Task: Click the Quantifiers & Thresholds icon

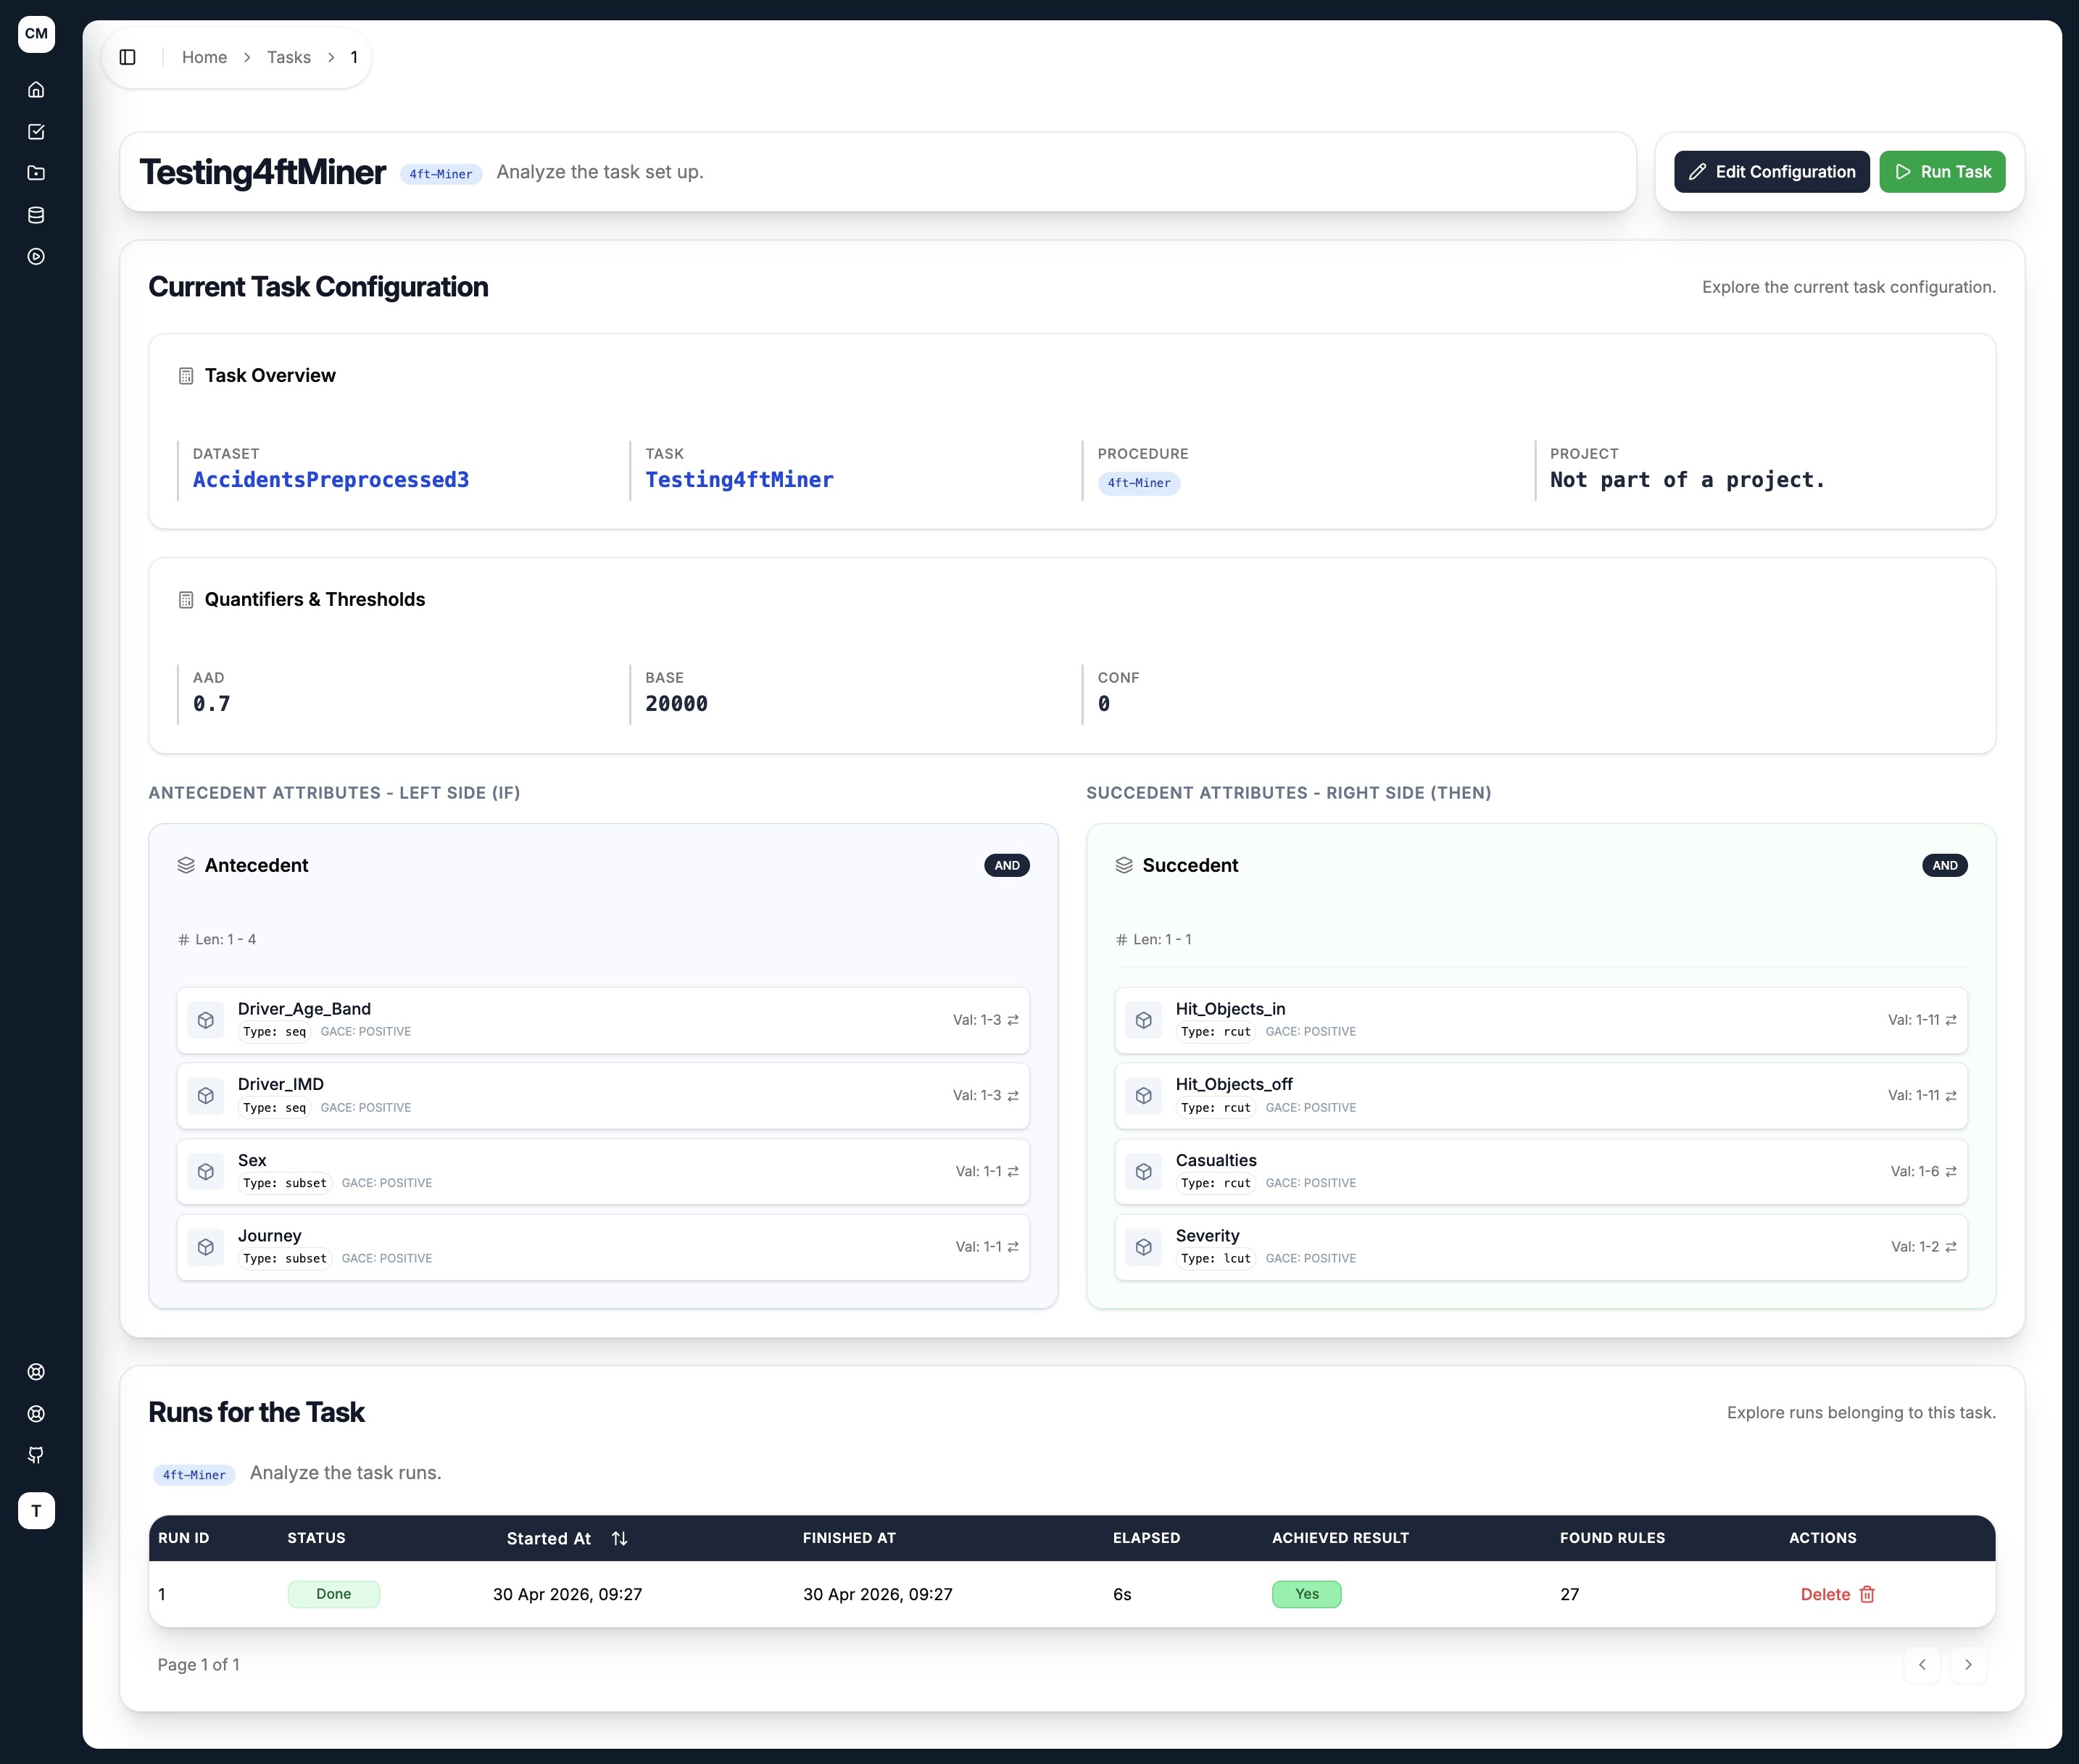Action: 186,600
